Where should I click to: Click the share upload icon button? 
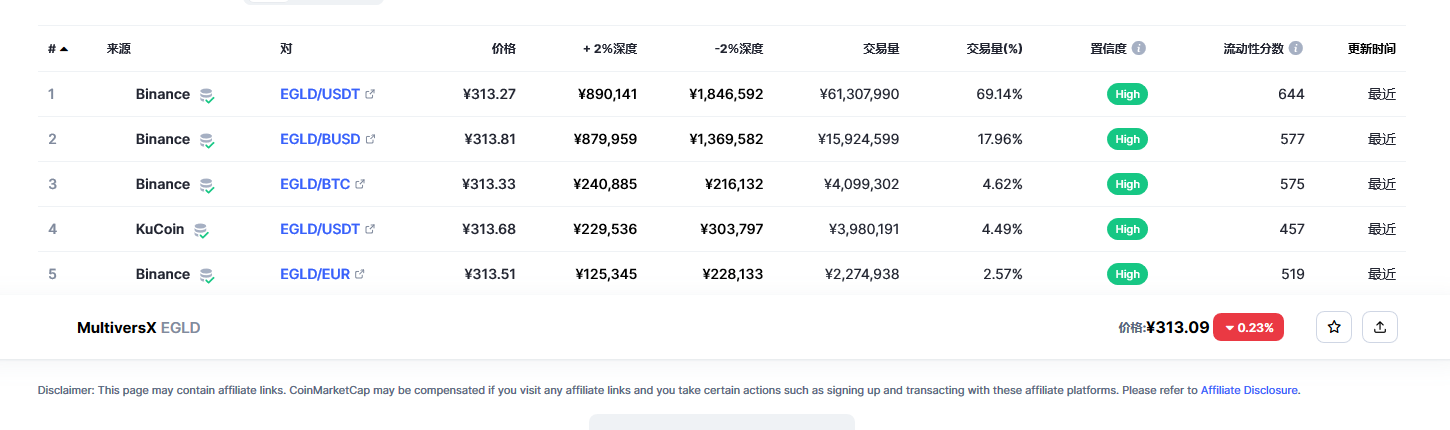1380,327
